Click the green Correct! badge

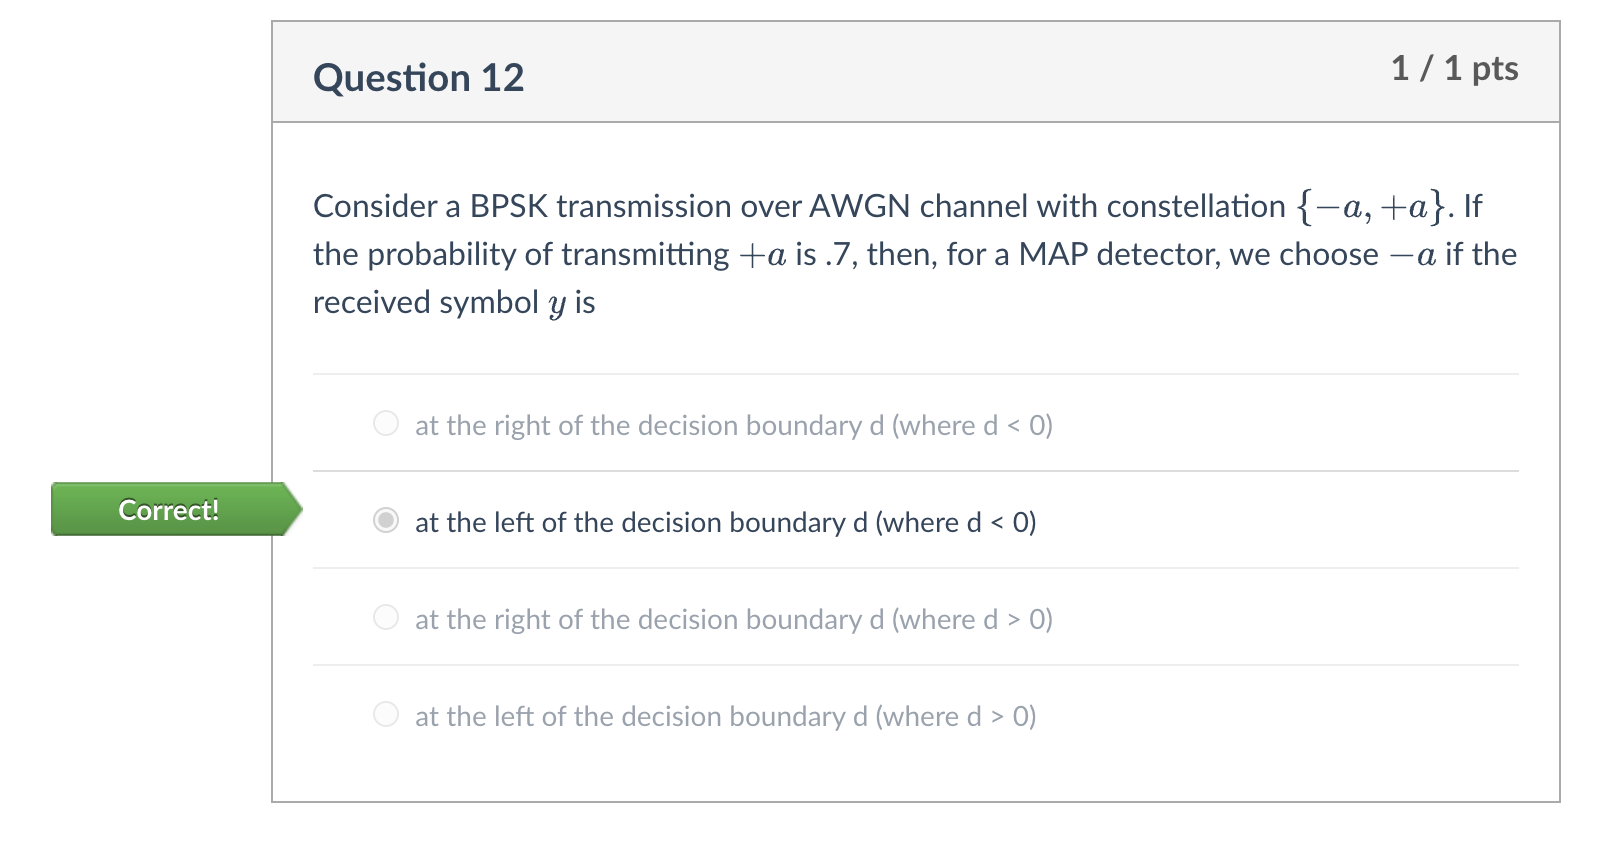(x=168, y=510)
